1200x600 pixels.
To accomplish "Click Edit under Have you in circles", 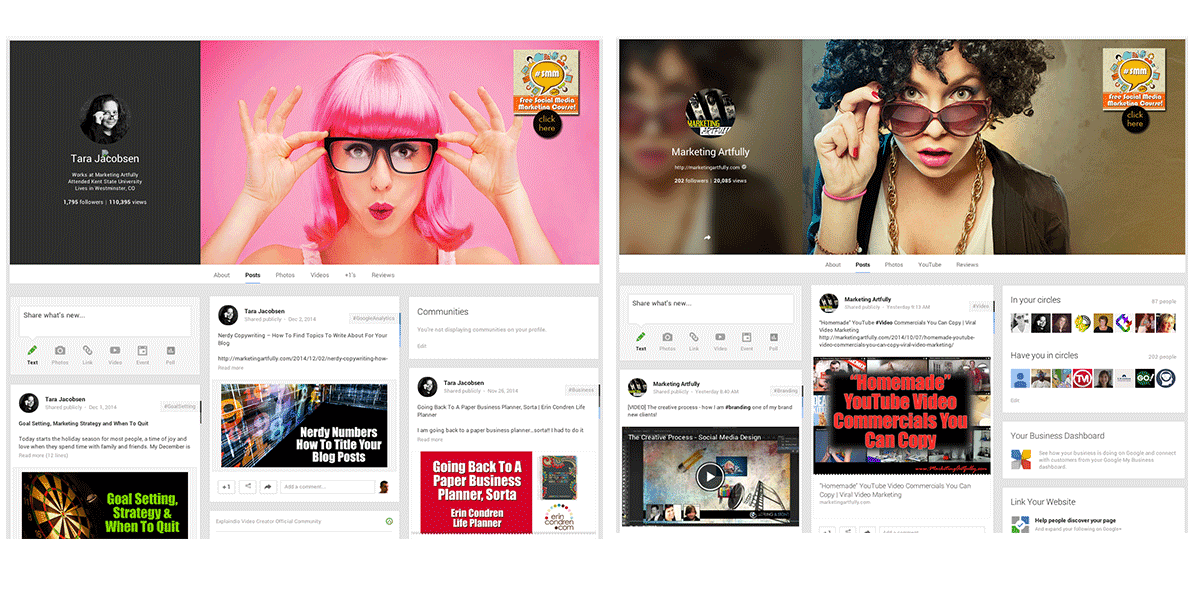I will click(x=1015, y=400).
